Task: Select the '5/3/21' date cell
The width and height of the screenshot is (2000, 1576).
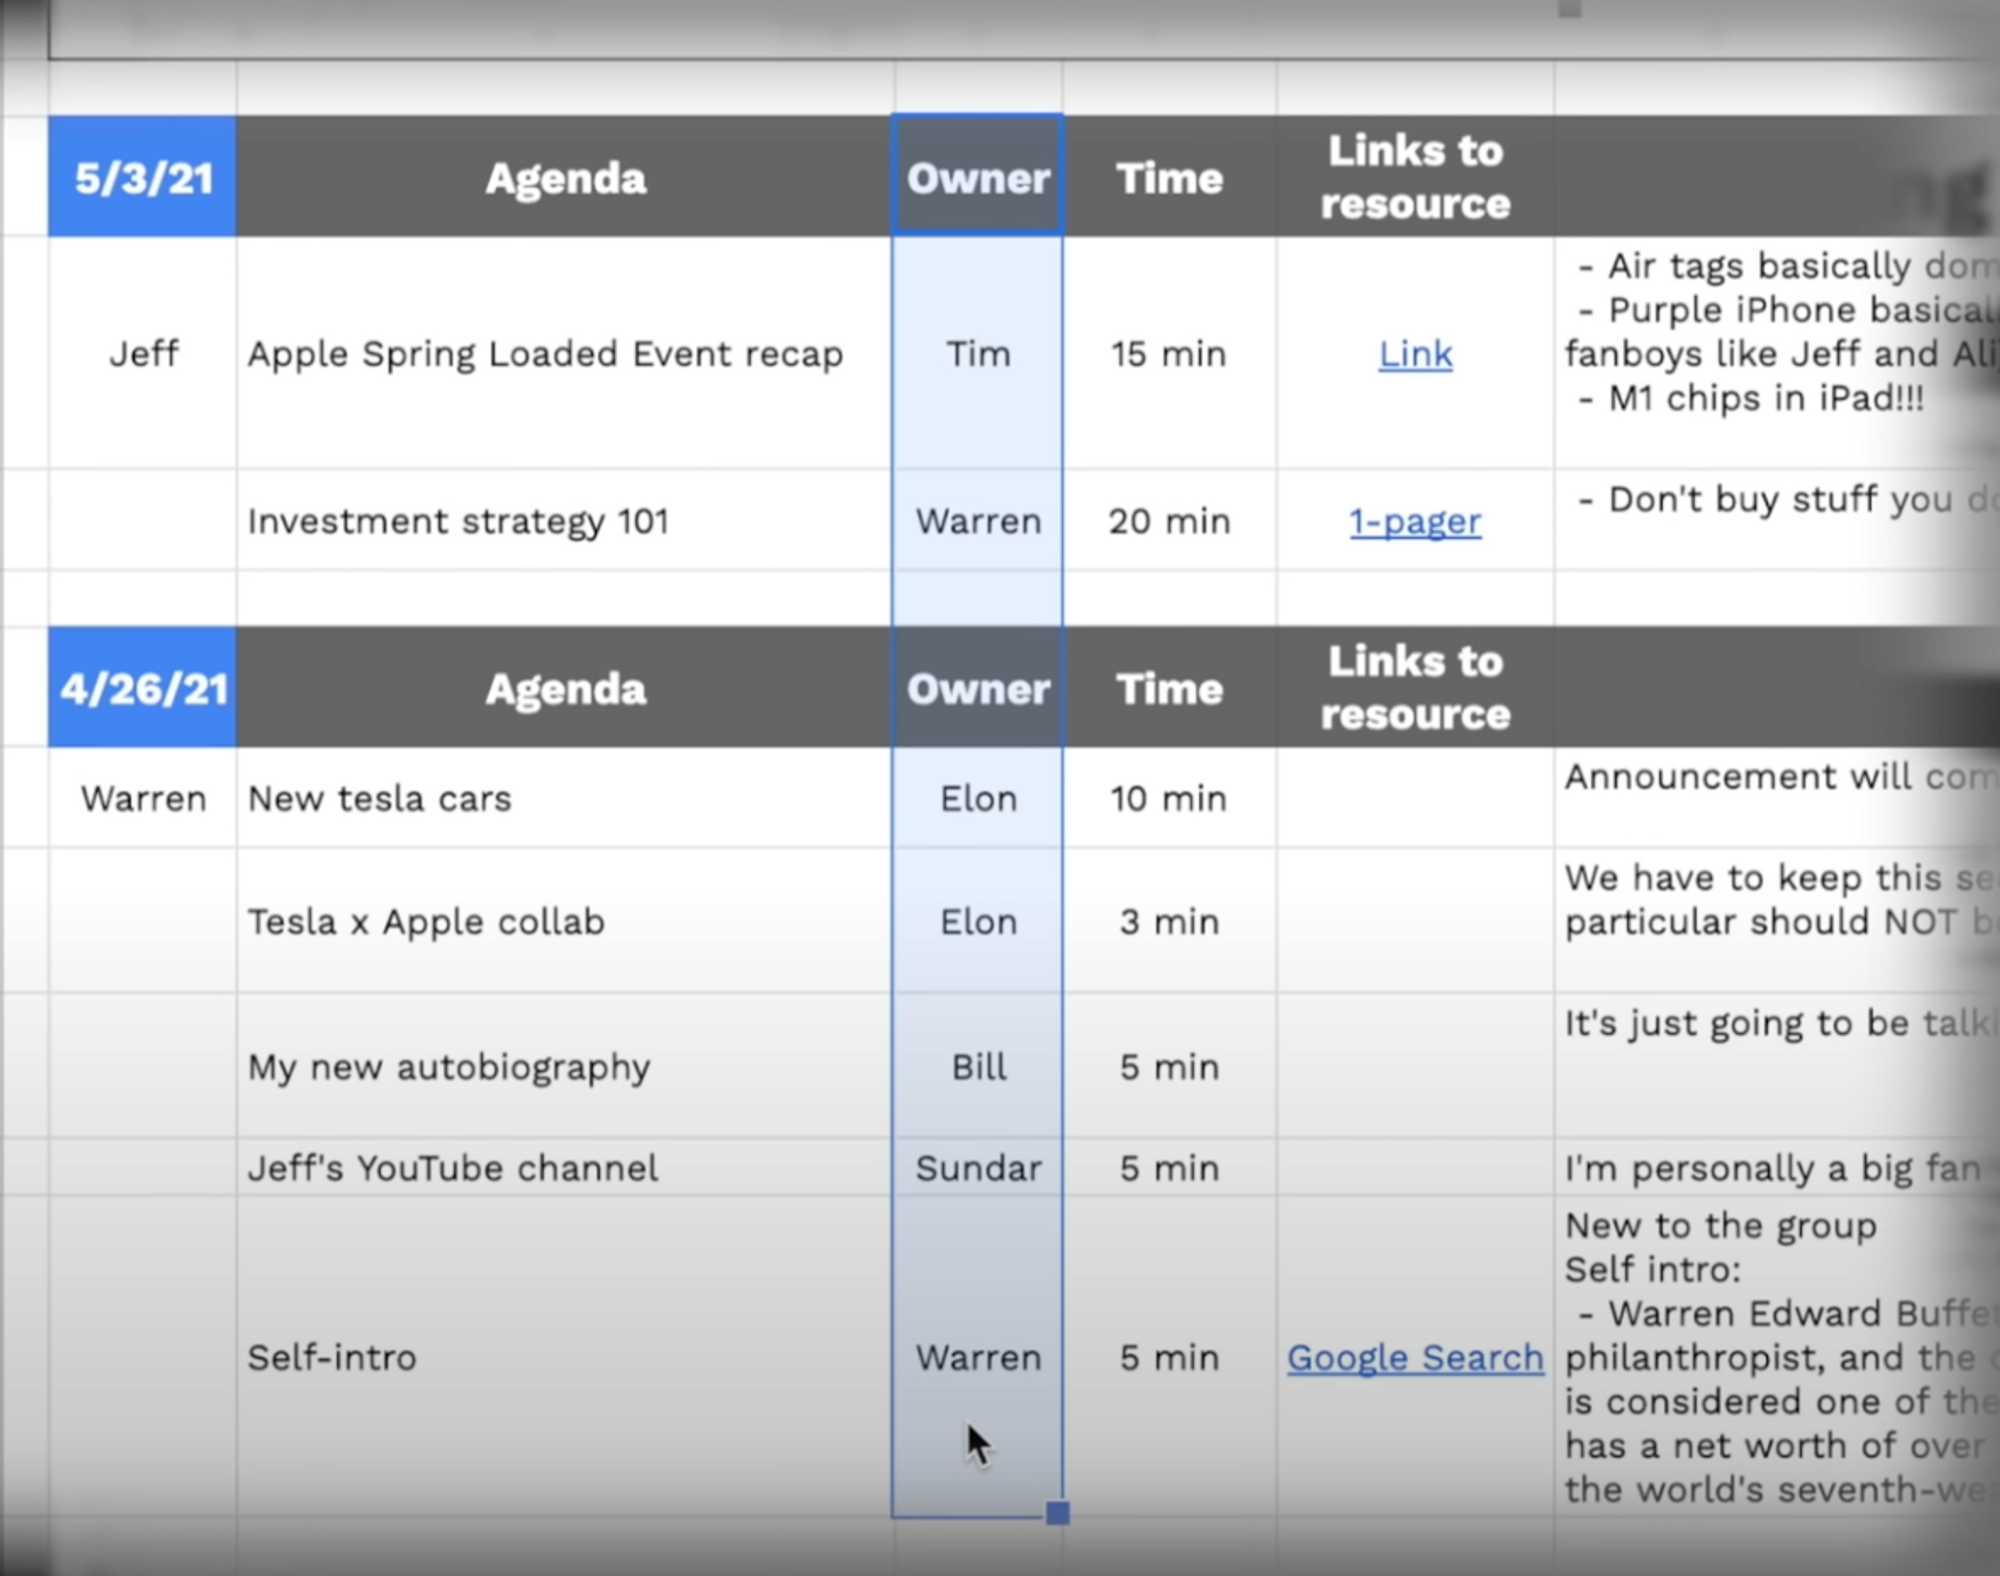Action: (x=143, y=177)
